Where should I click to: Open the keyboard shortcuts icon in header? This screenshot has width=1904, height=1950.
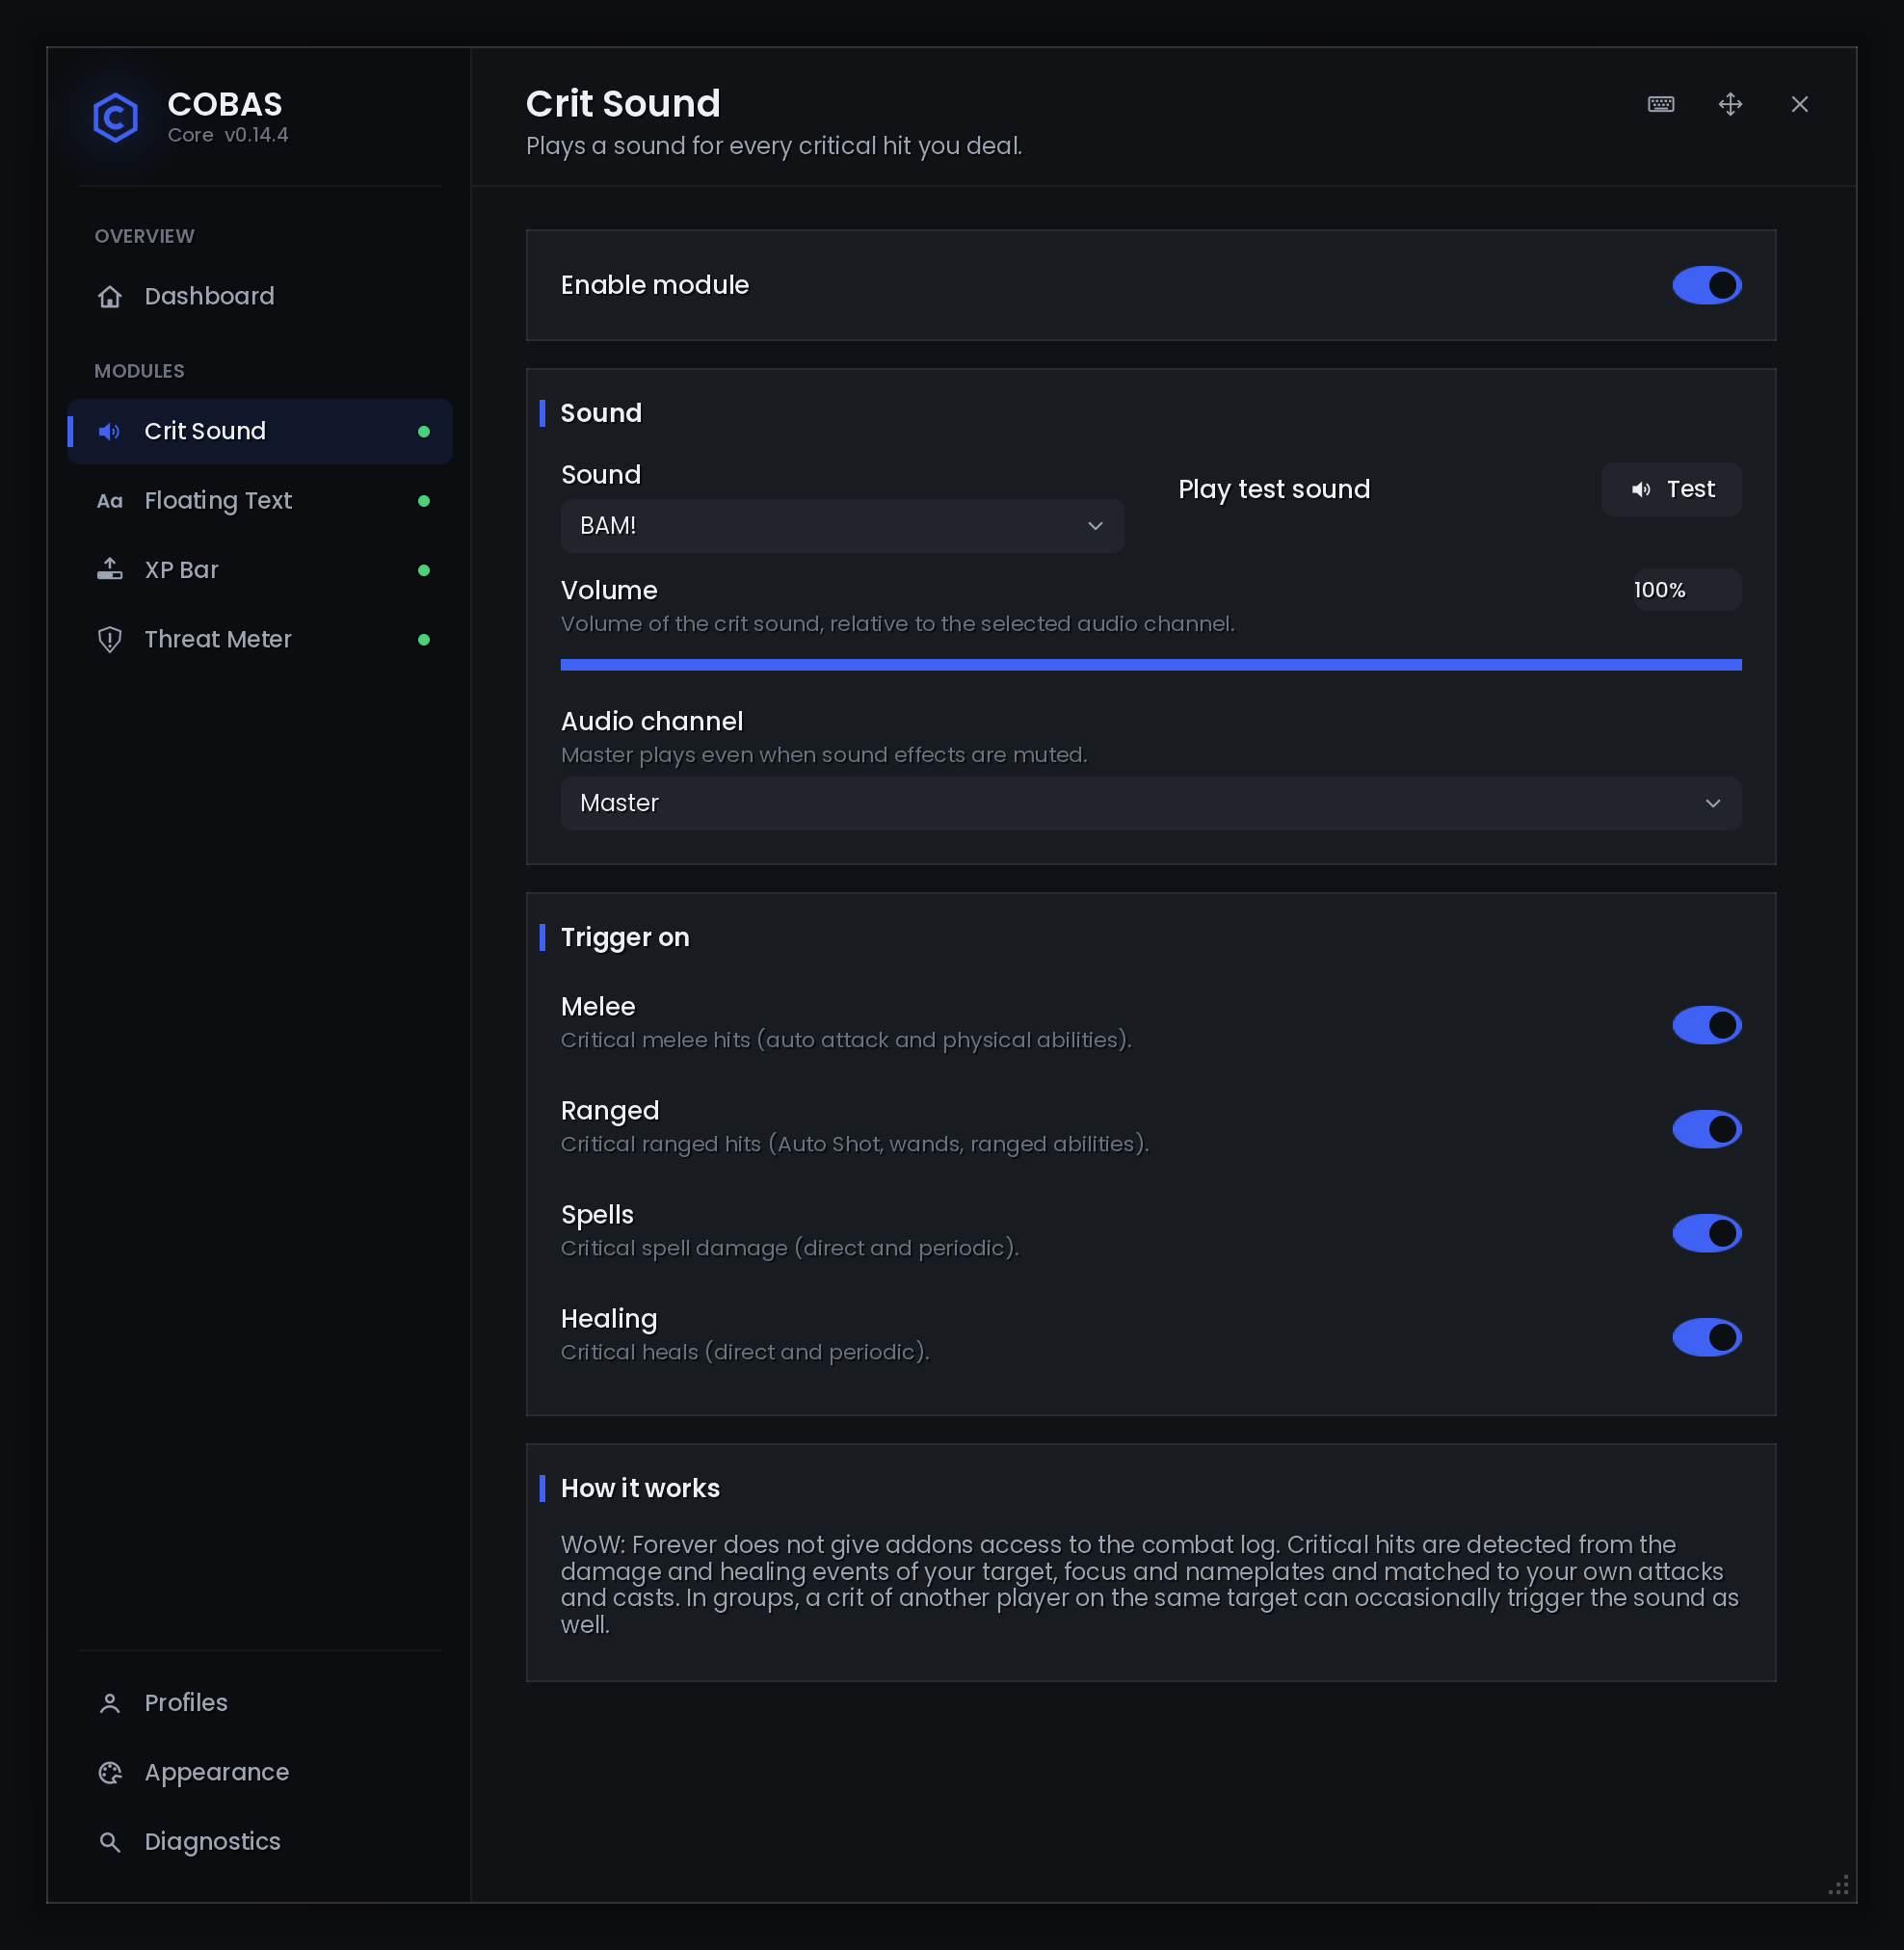point(1661,104)
